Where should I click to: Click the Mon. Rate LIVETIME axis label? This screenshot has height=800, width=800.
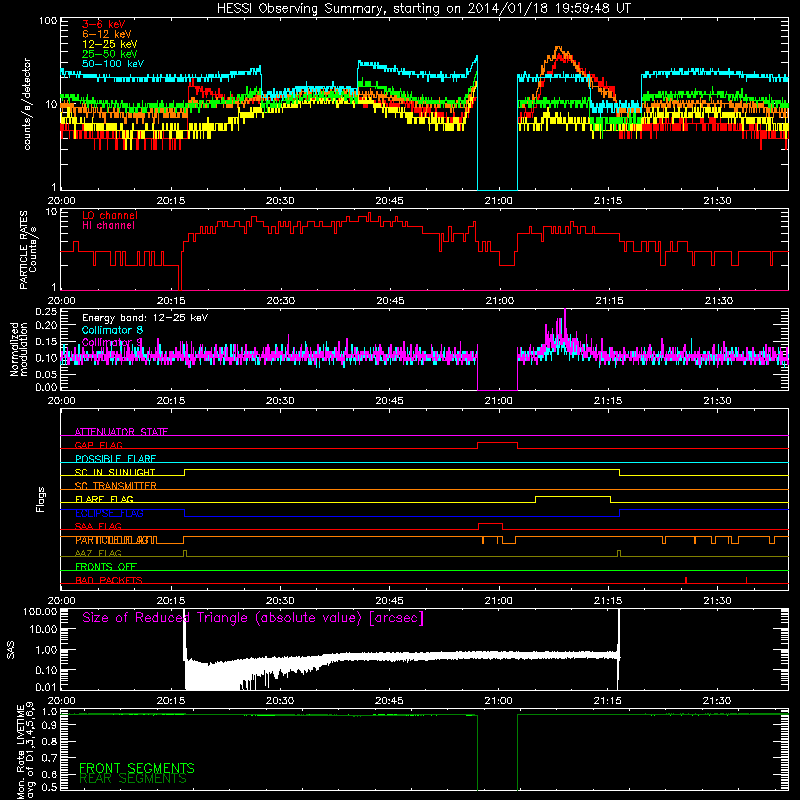24,750
